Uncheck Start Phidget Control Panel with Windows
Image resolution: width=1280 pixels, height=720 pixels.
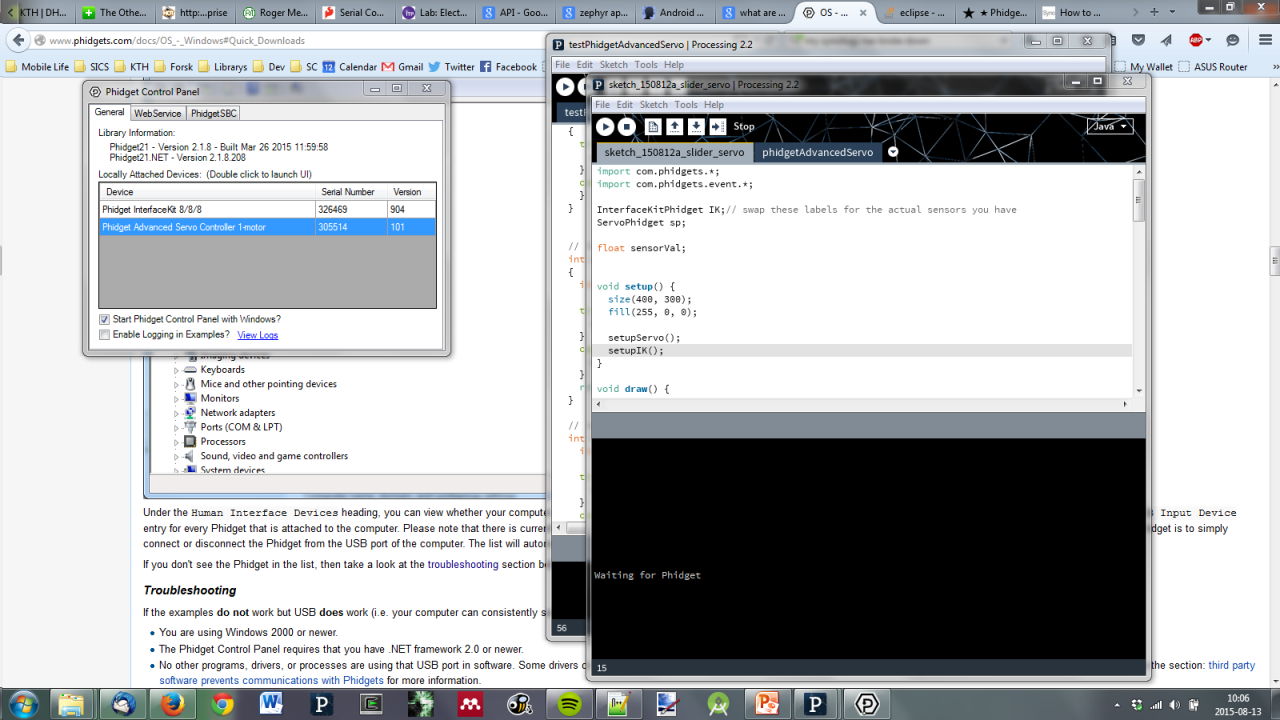click(105, 320)
